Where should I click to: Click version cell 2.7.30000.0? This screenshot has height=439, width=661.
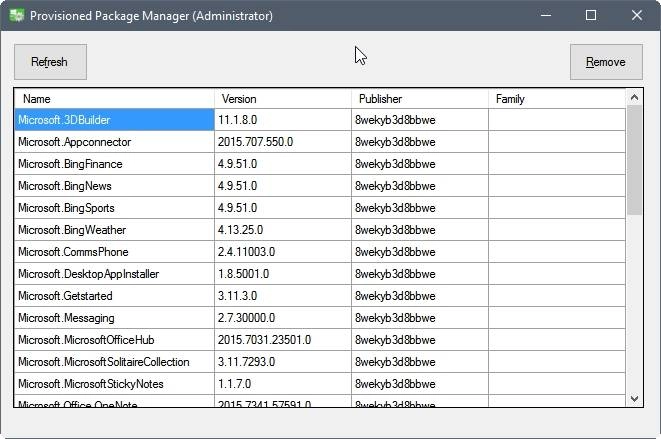pos(283,318)
